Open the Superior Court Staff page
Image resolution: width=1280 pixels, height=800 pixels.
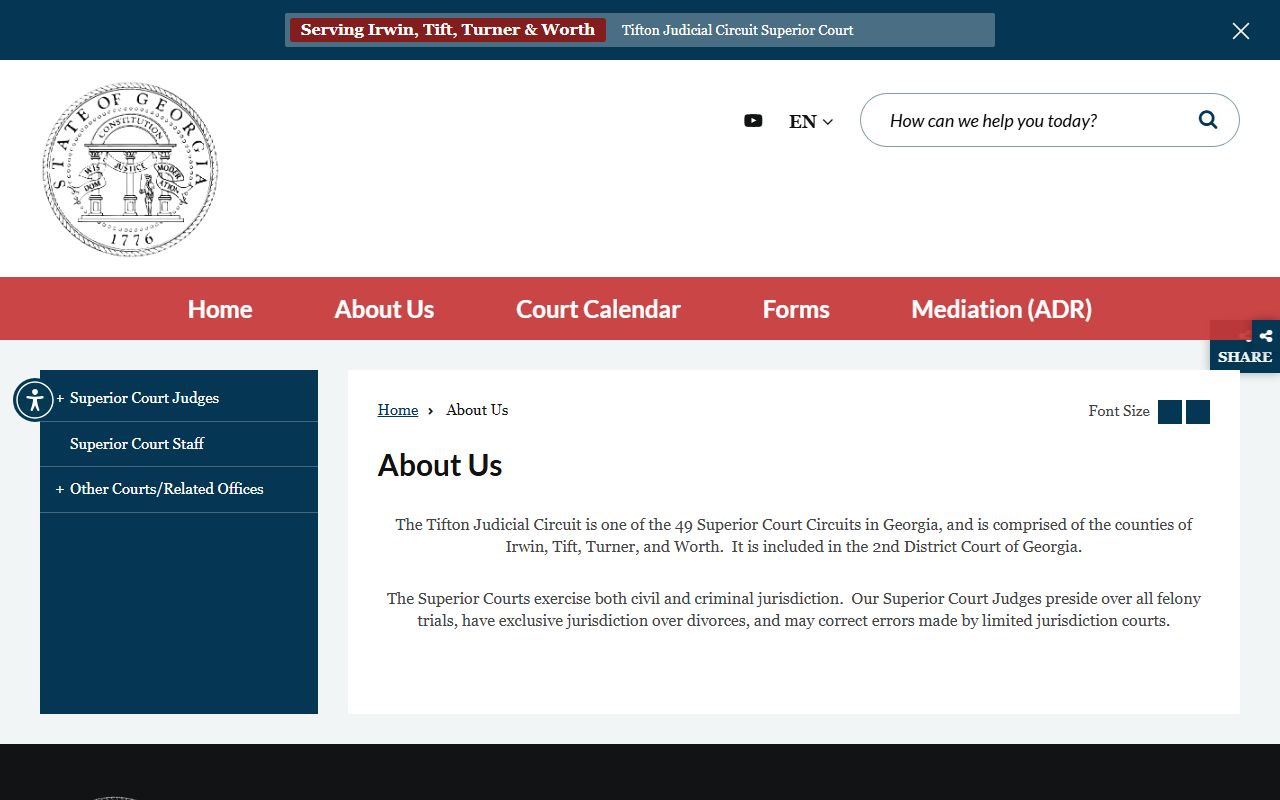click(x=137, y=444)
